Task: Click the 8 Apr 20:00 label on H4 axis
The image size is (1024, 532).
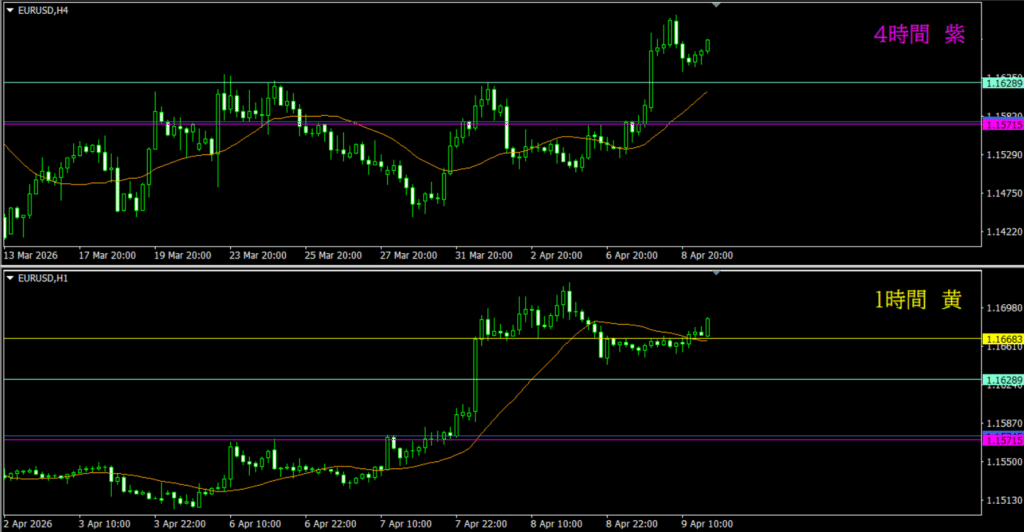Action: pyautogui.click(x=707, y=256)
